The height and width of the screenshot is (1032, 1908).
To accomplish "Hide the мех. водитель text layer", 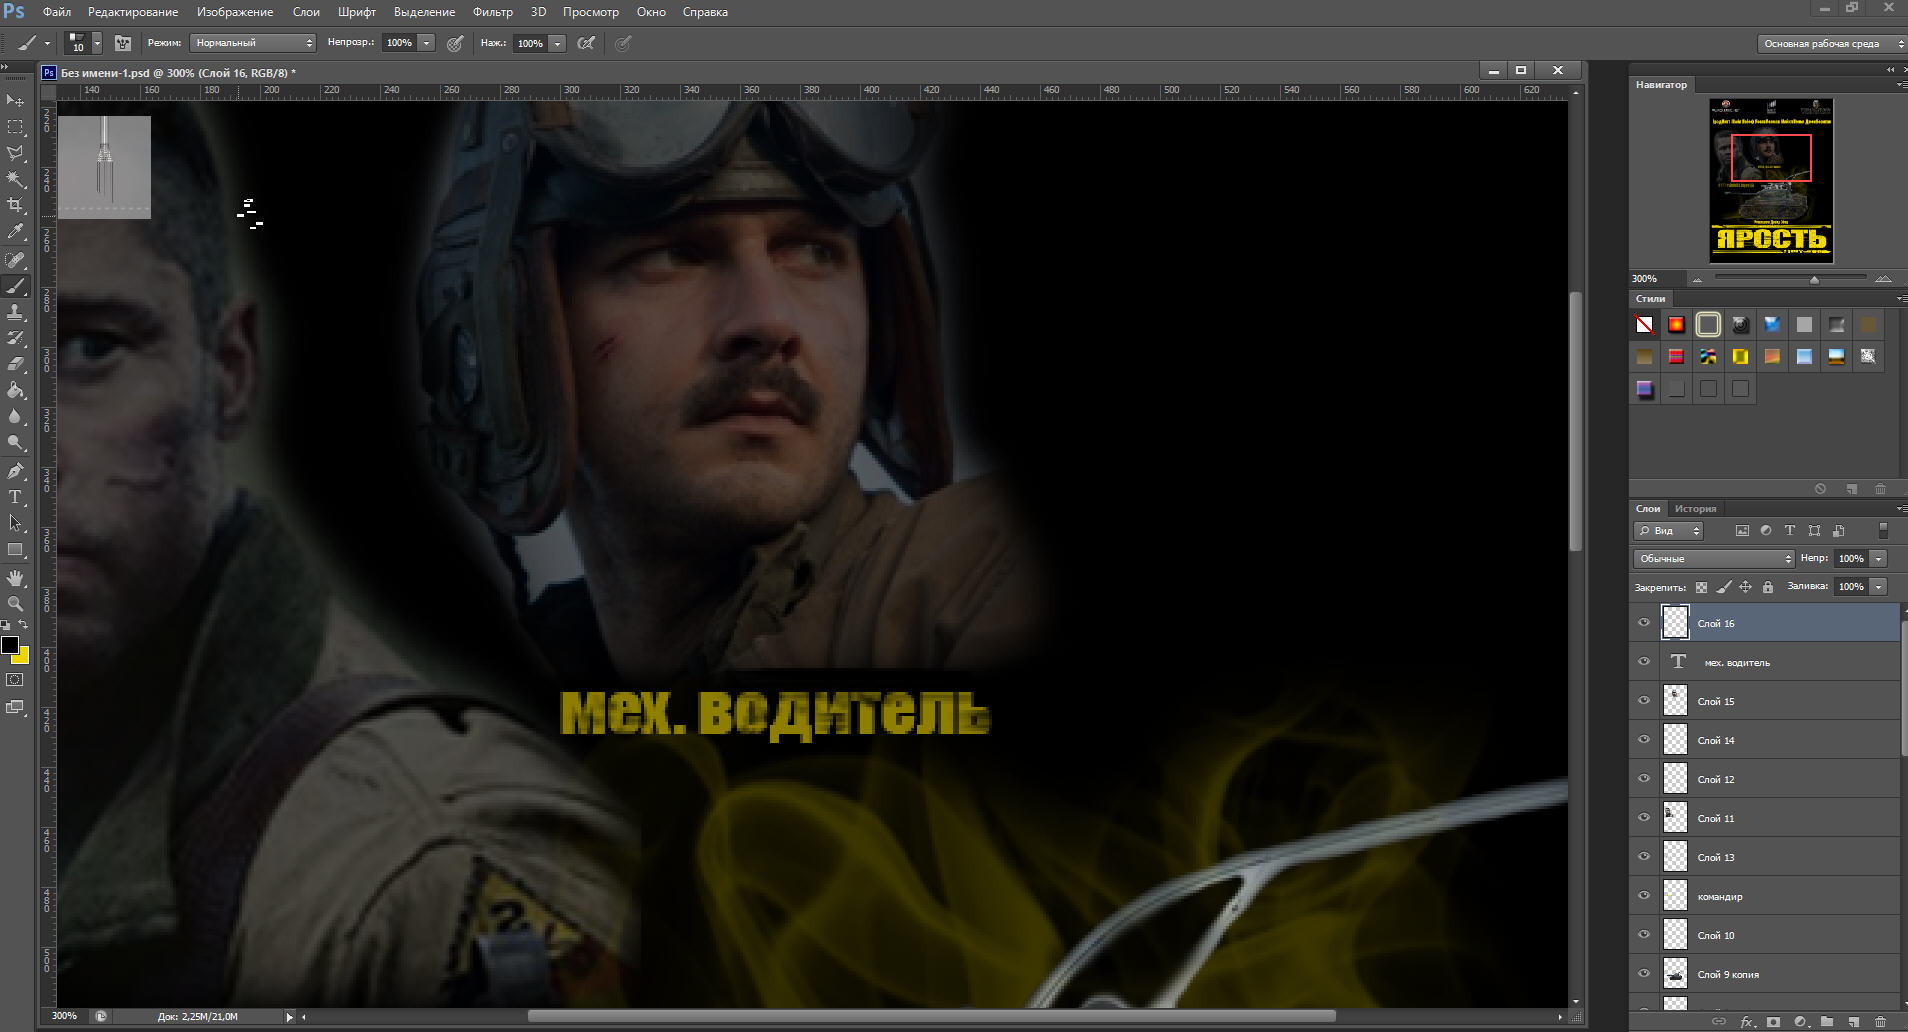I will [x=1644, y=662].
